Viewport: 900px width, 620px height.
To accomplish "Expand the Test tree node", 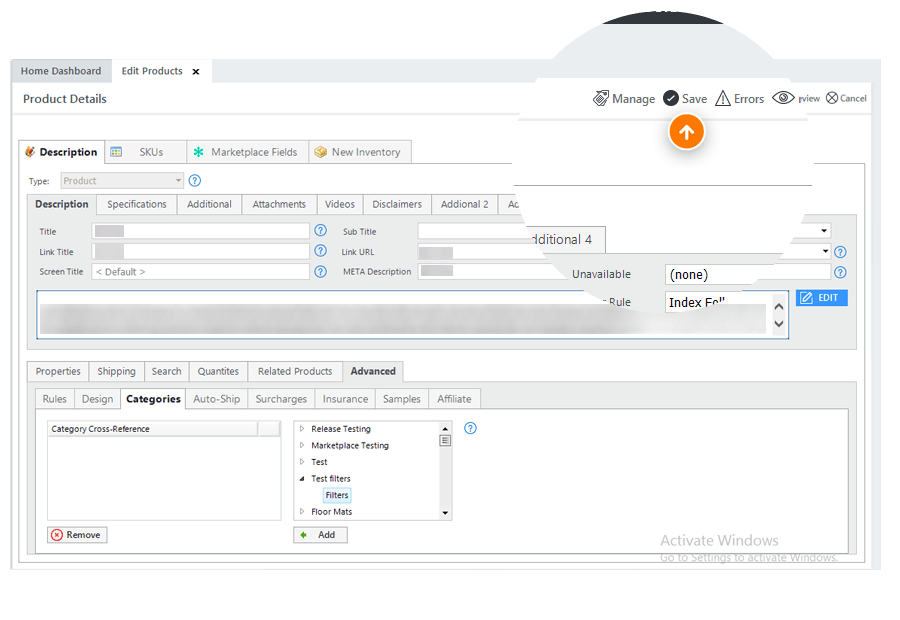I will (302, 462).
